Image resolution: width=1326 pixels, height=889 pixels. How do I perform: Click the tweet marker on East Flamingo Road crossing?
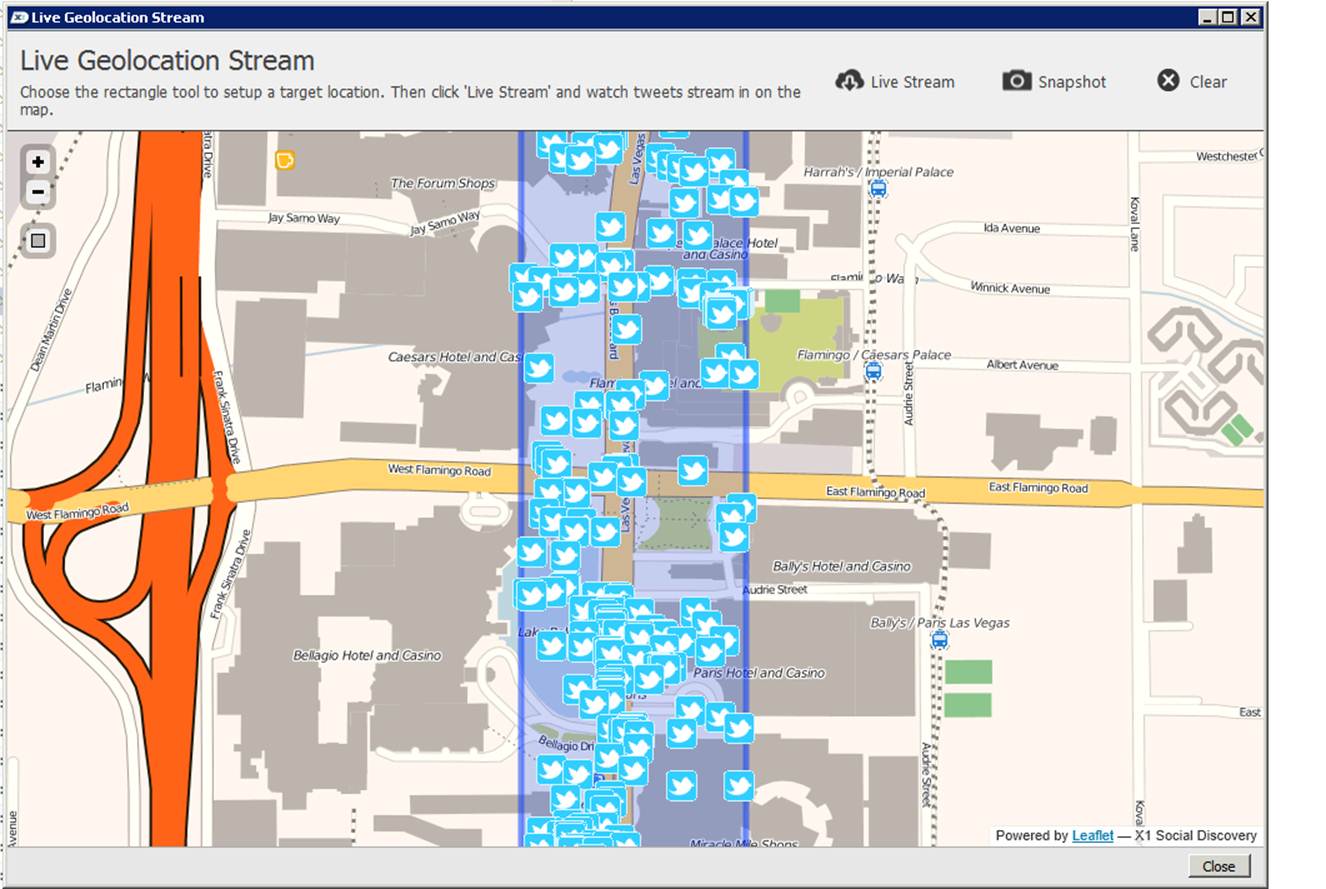pos(692,471)
